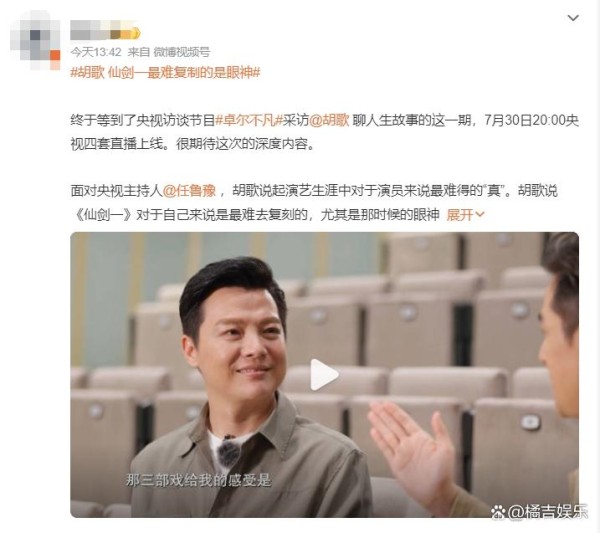Click the raised hand in the video frame

[x=413, y=448]
